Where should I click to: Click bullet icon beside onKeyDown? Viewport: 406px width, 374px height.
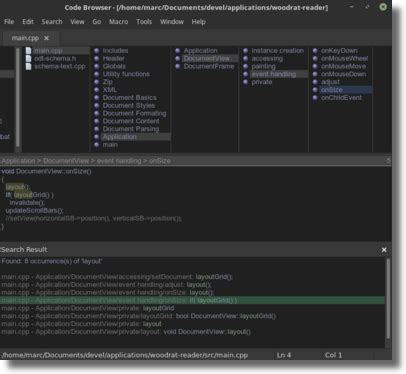click(315, 50)
